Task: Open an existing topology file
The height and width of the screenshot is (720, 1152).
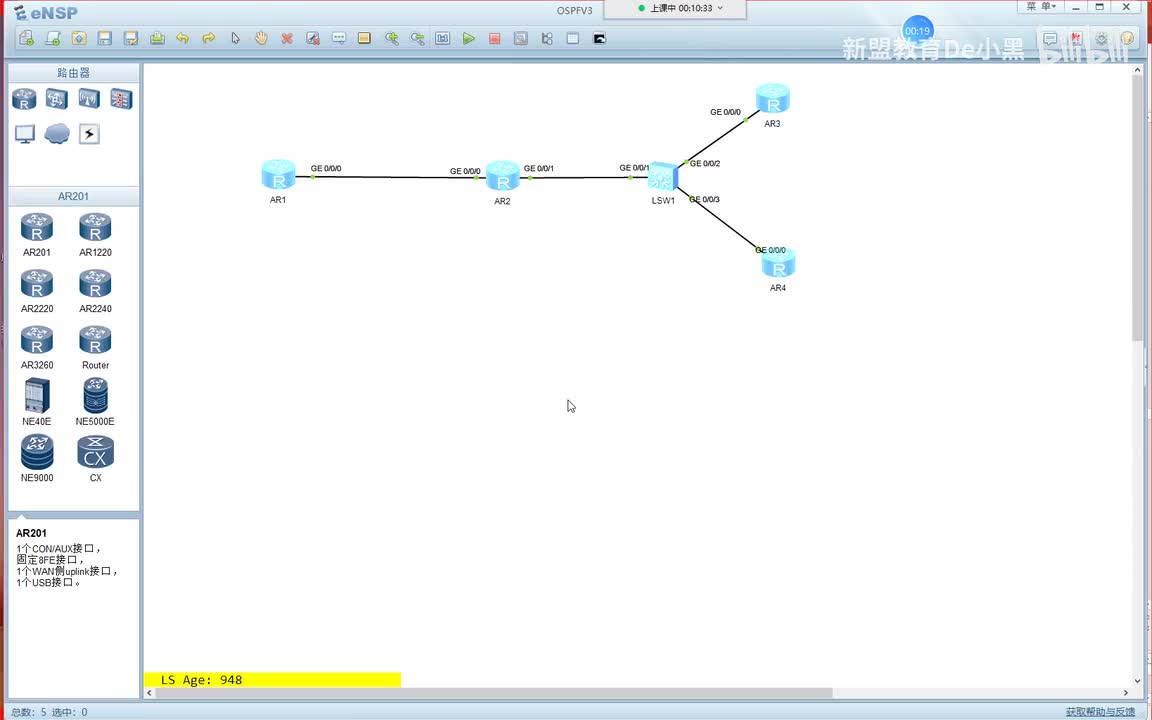Action: [x=79, y=38]
